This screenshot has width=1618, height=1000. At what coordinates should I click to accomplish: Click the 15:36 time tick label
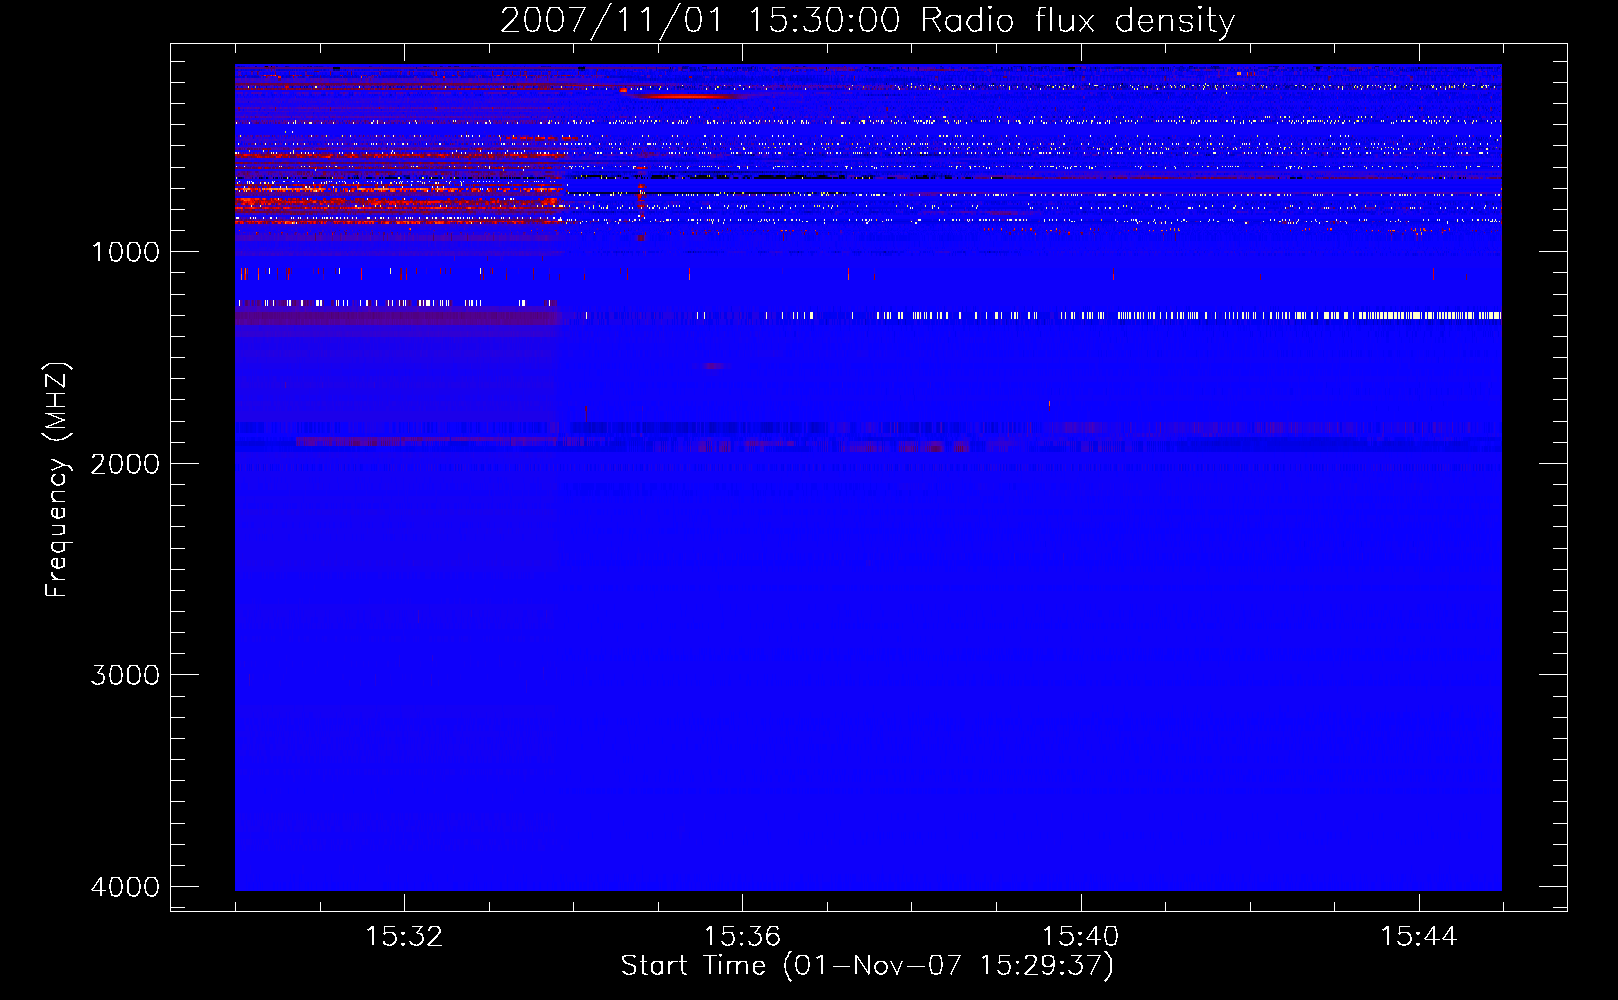pyautogui.click(x=742, y=937)
